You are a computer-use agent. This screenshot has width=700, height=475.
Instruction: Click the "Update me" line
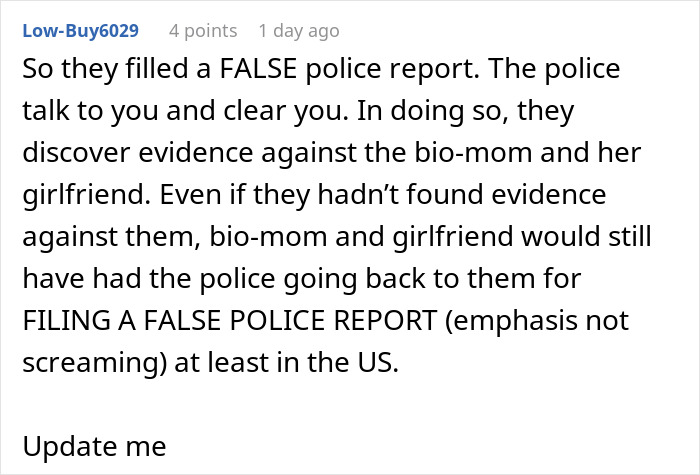pos(94,446)
